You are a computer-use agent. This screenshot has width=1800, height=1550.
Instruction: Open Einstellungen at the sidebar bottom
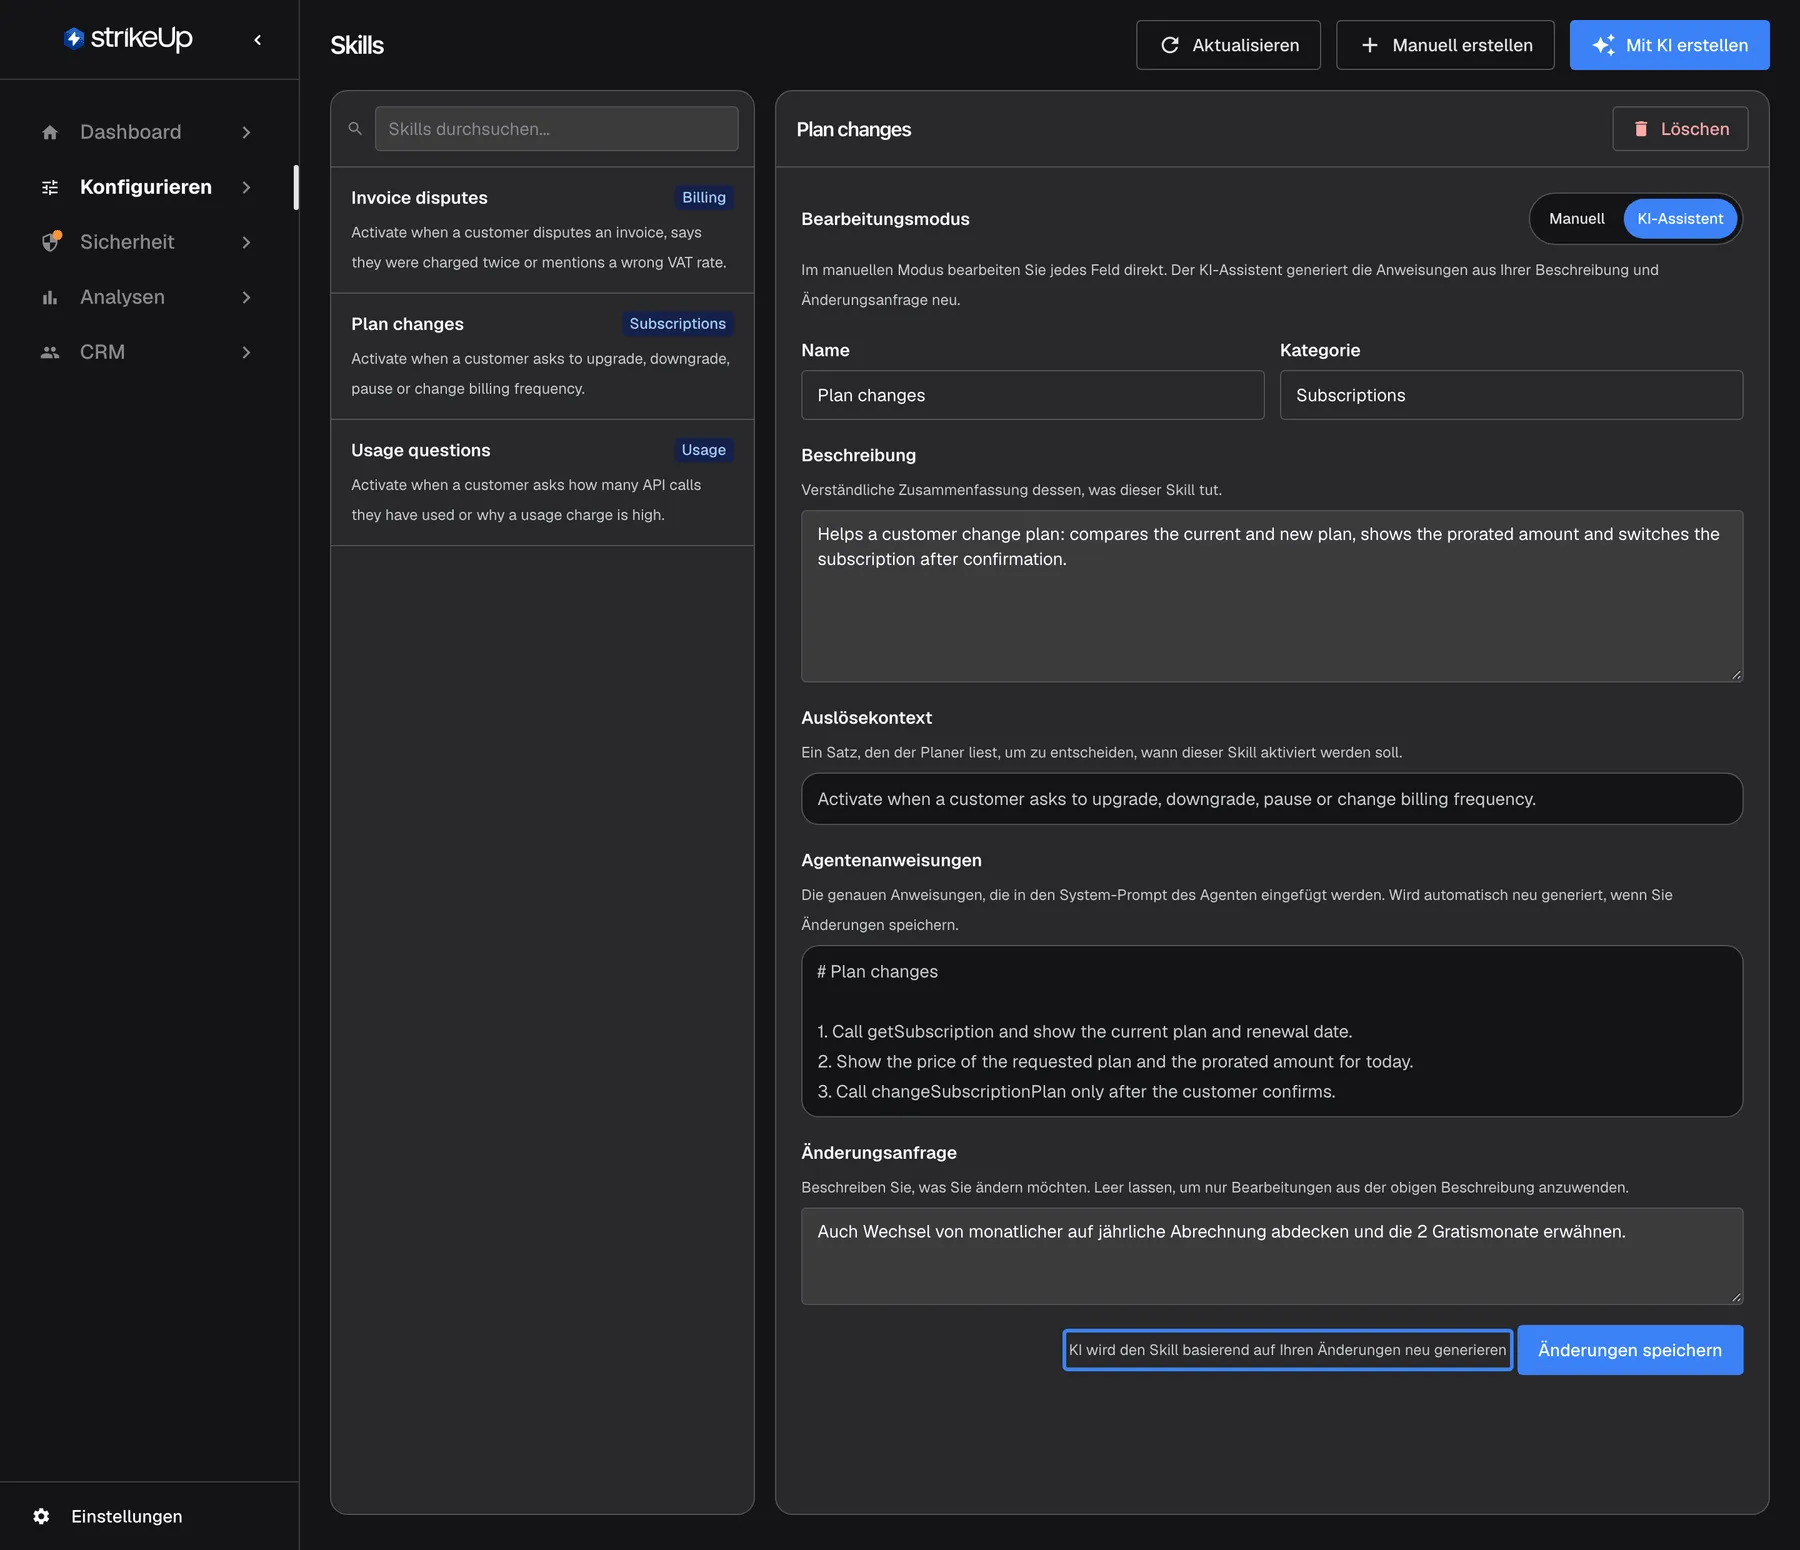(x=126, y=1516)
